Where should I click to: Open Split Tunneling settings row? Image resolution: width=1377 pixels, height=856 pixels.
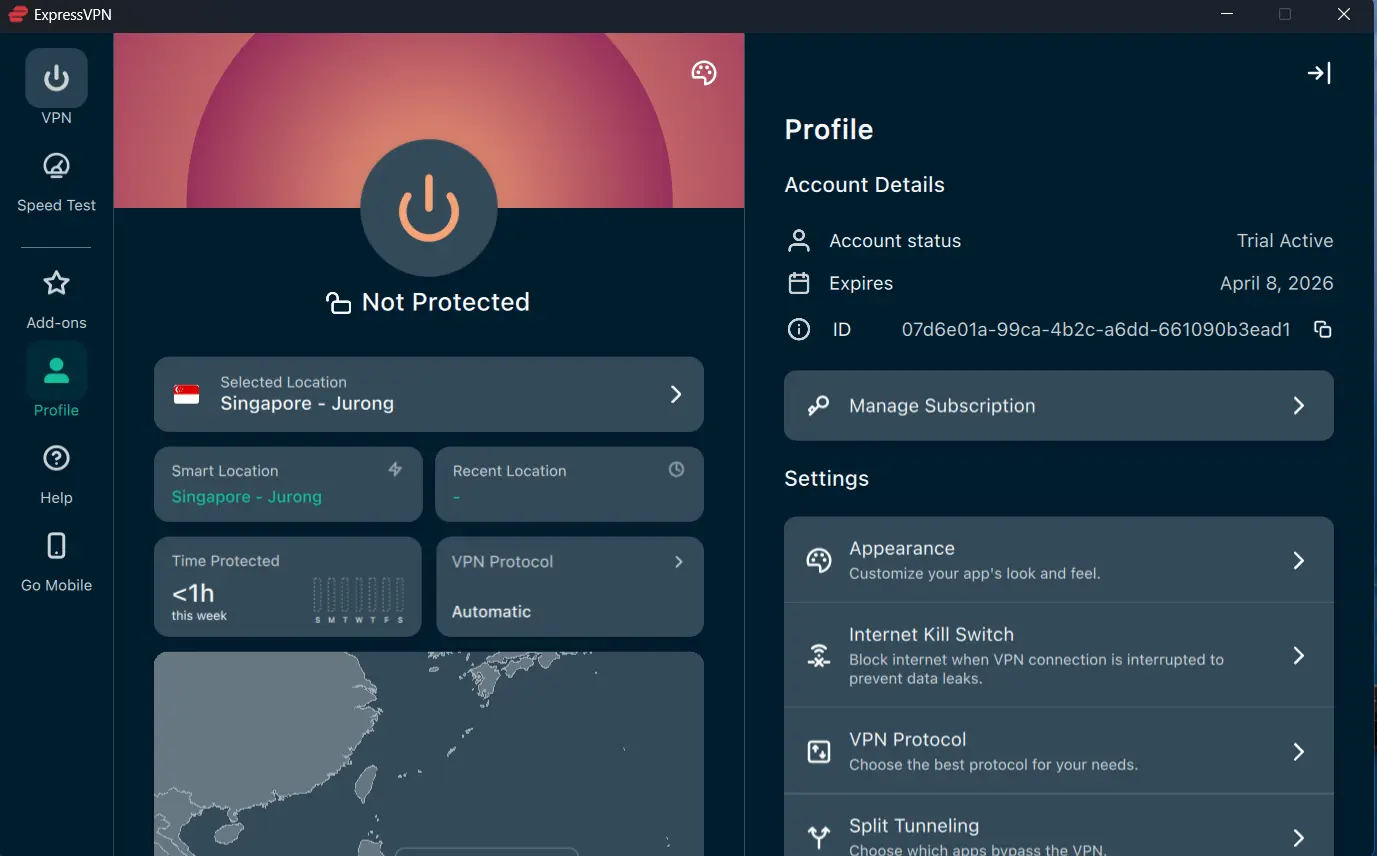pos(1059,826)
